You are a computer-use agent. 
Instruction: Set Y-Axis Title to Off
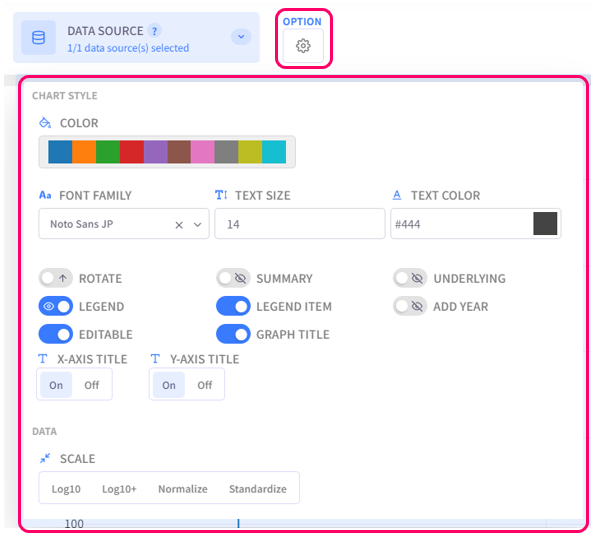click(205, 385)
